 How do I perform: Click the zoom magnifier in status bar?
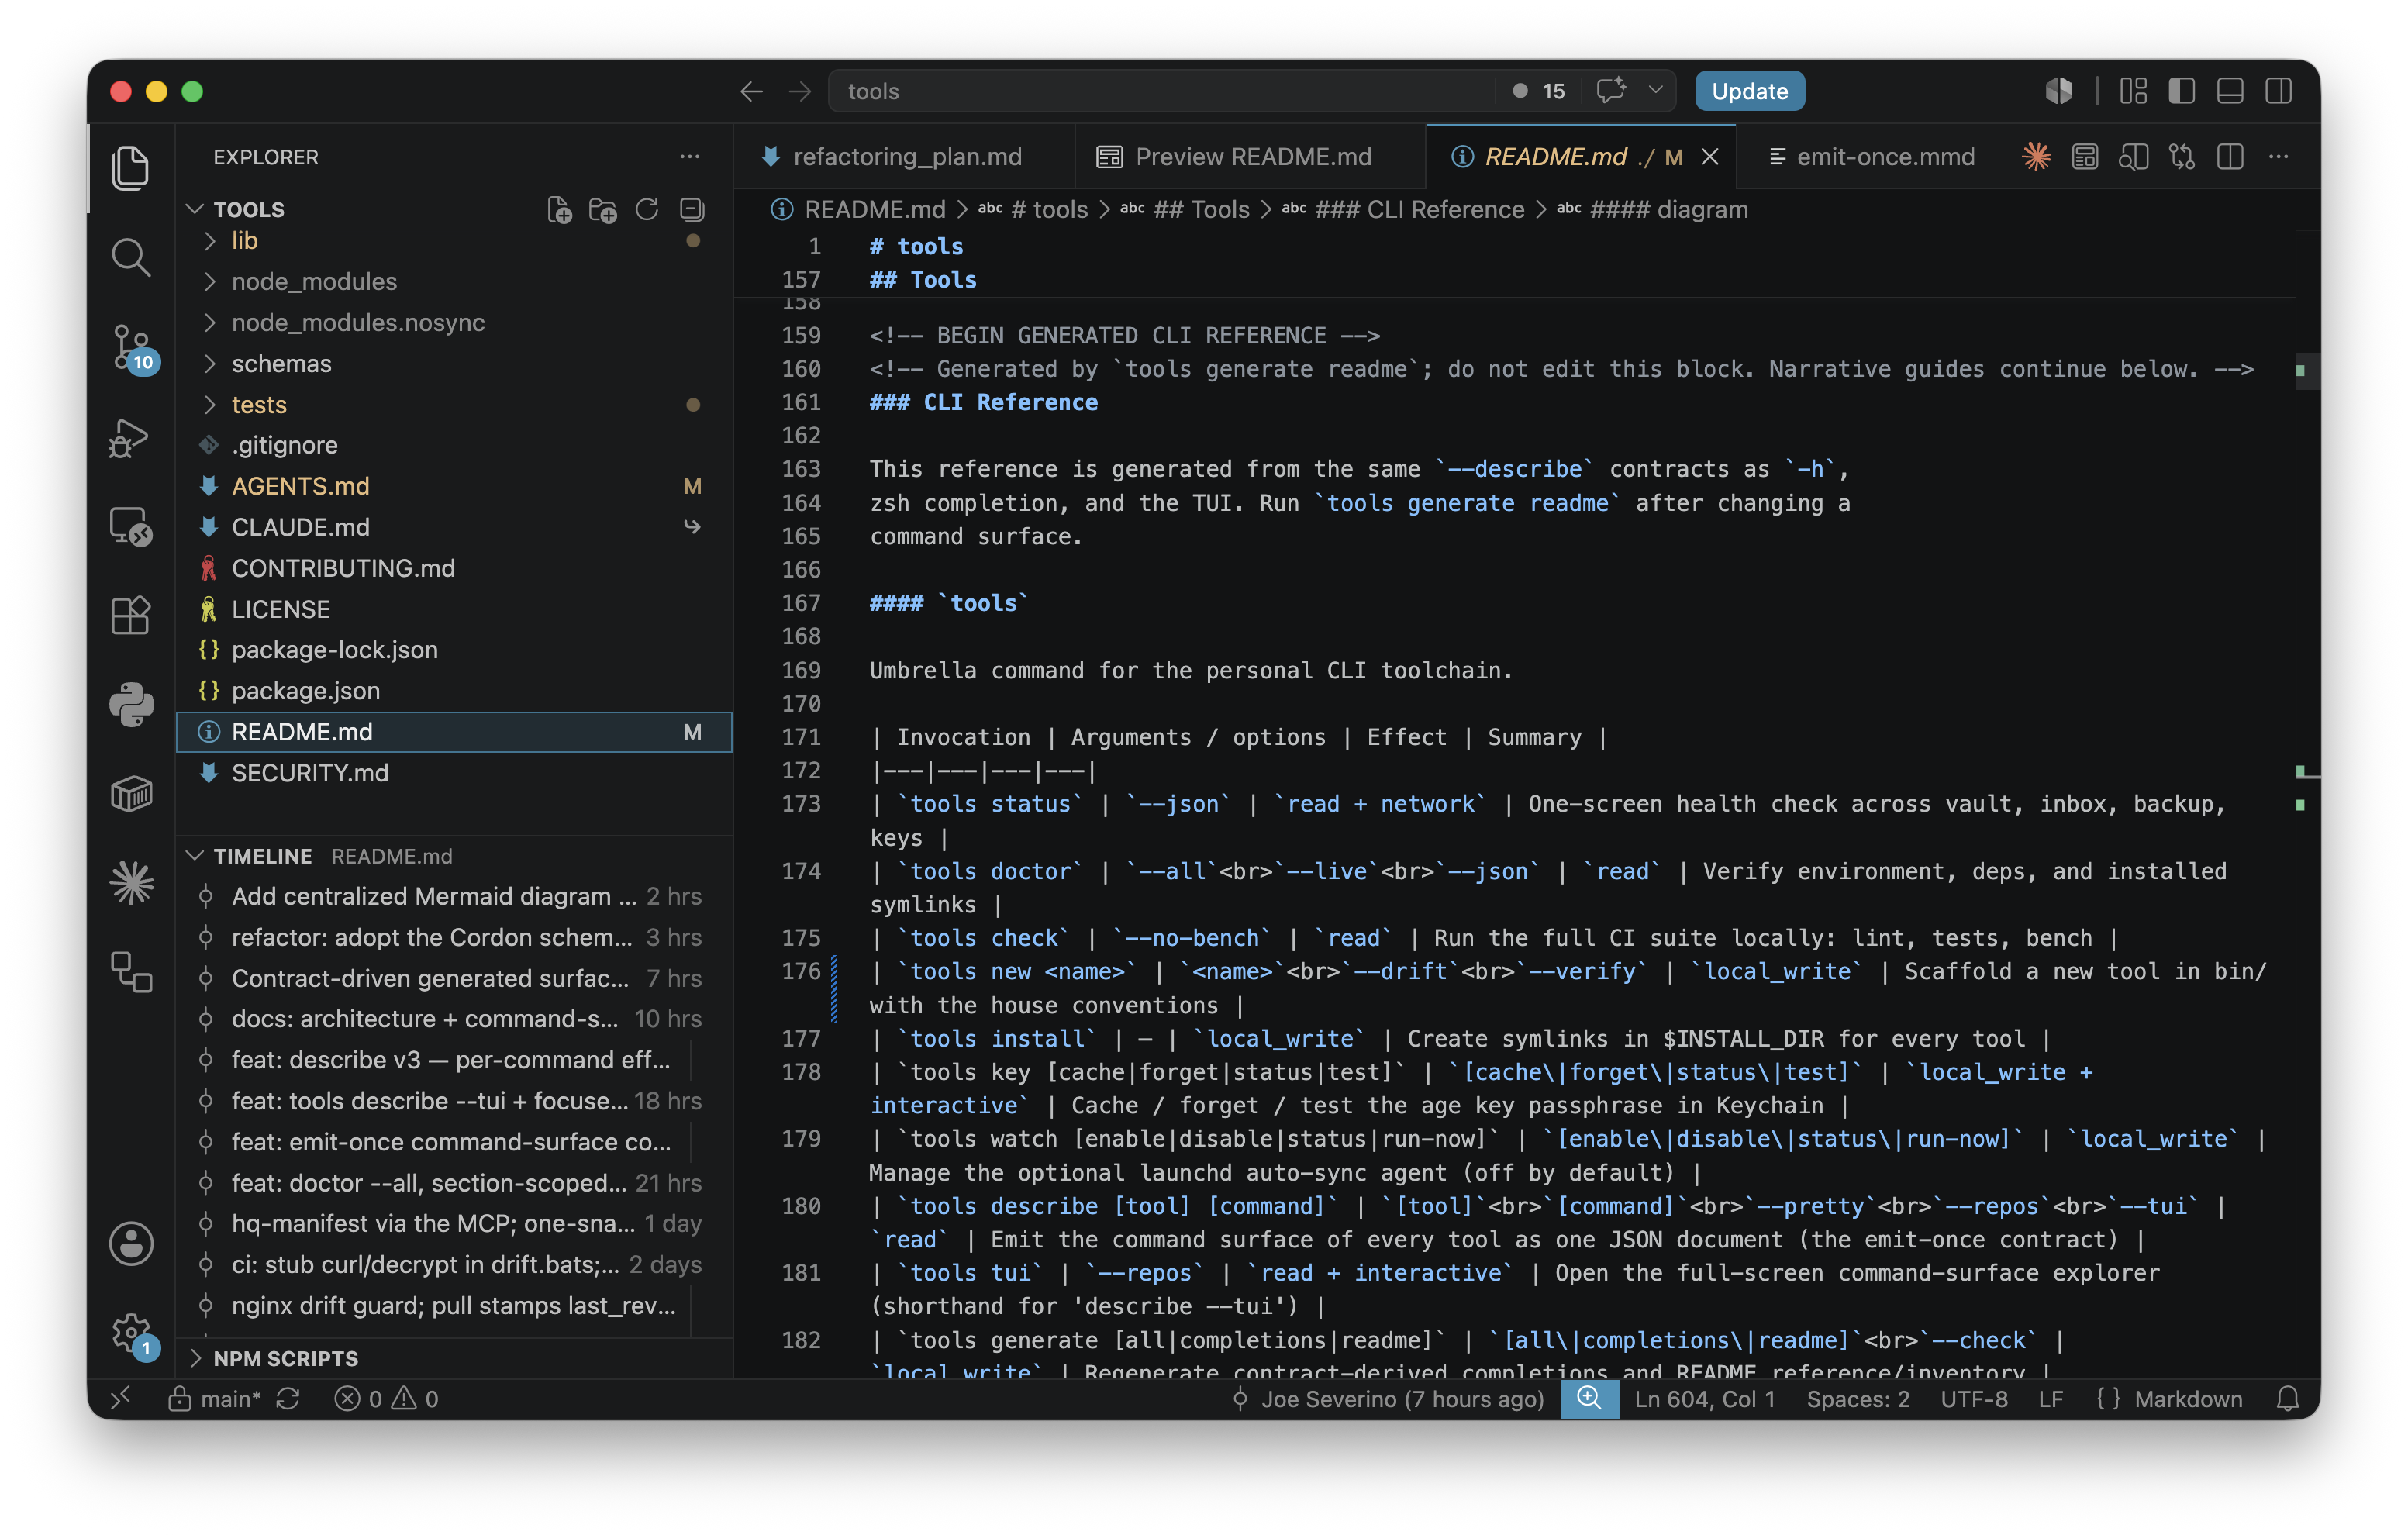click(x=1589, y=1398)
